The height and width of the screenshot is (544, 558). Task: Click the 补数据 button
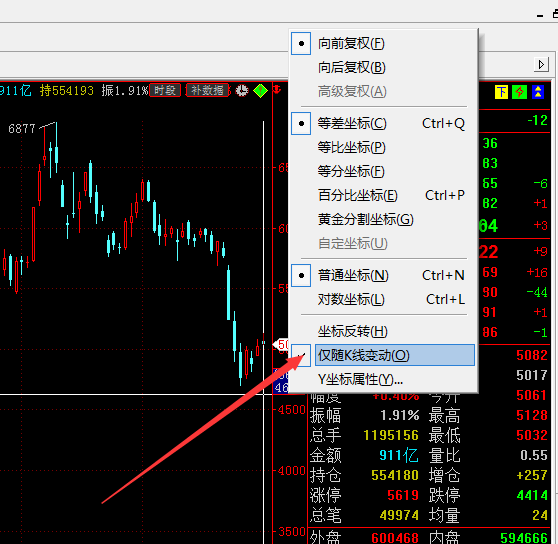click(x=207, y=90)
